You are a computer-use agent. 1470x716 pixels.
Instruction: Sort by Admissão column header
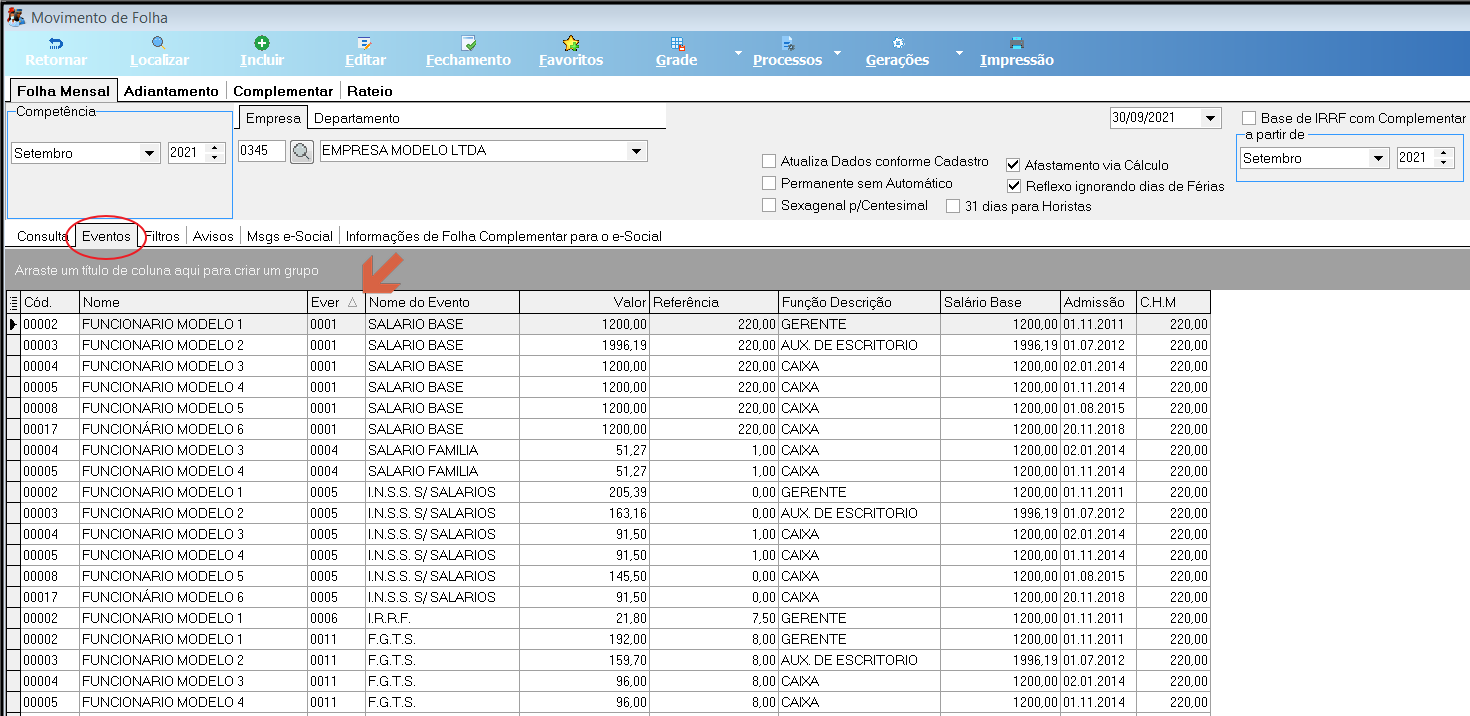point(1098,302)
